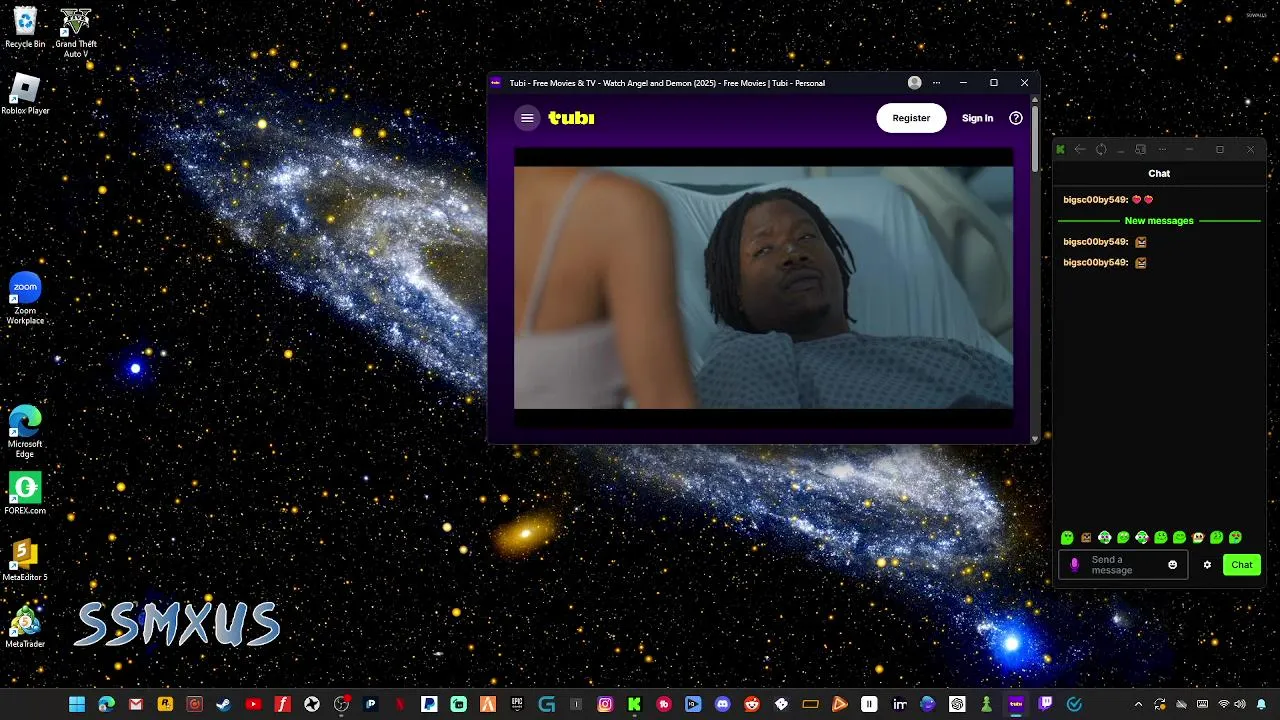Click the refresh icon in chat window
The width and height of the screenshot is (1280, 720).
tap(1101, 149)
